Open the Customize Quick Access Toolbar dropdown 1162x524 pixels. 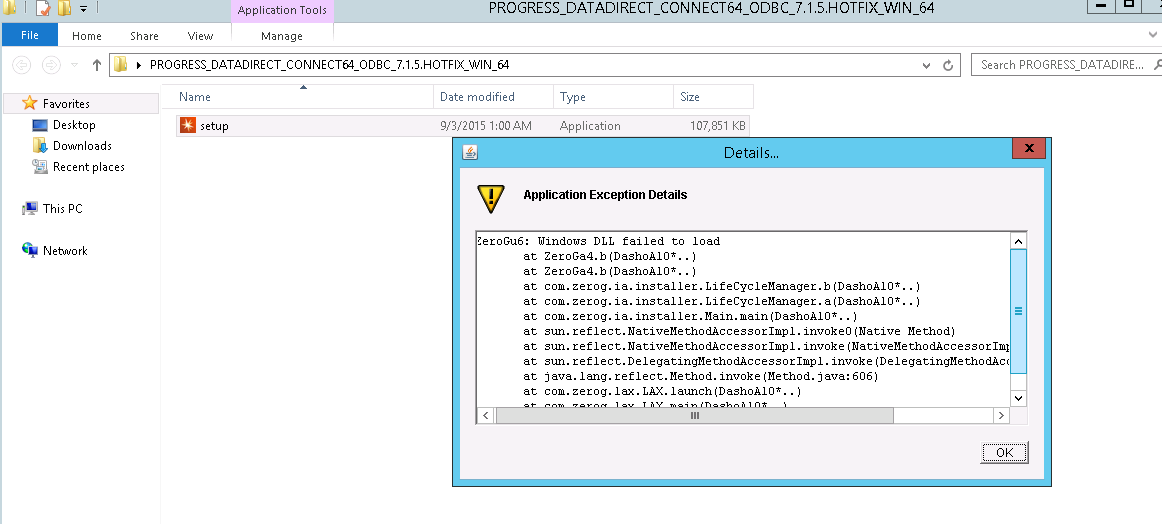pos(83,9)
